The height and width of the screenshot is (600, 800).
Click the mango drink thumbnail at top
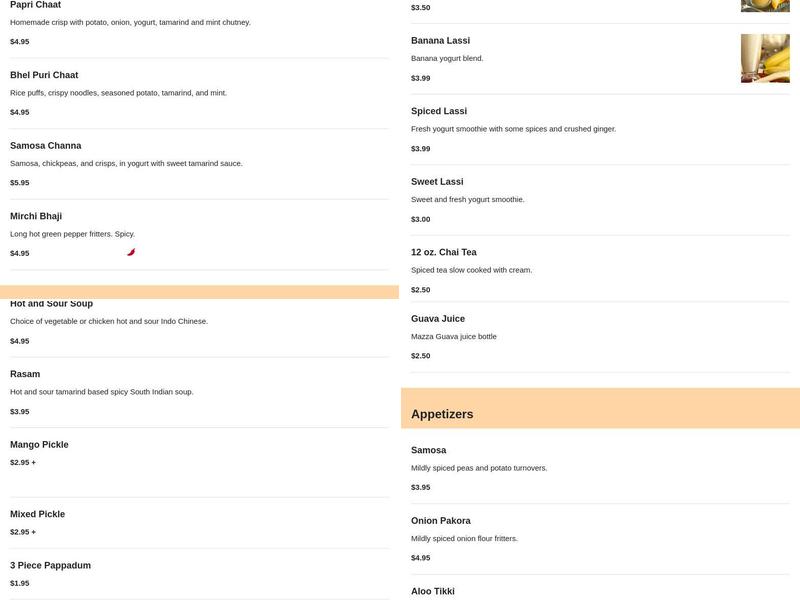coord(765,5)
